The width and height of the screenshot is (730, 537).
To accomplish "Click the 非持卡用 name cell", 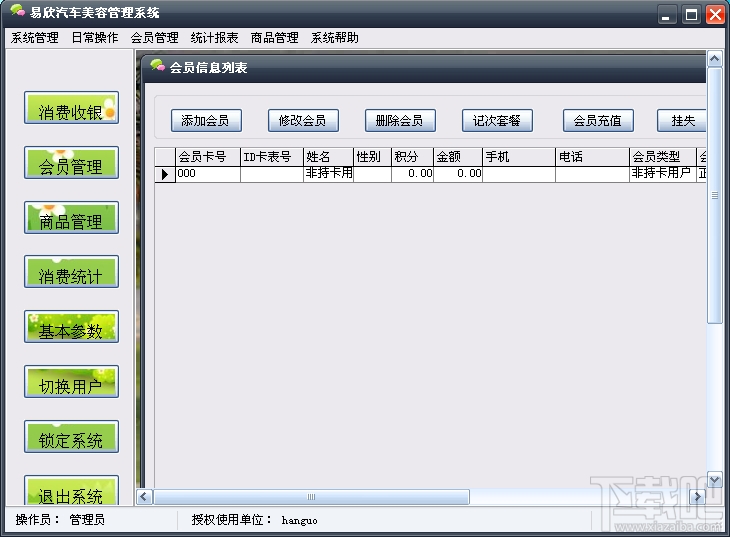I will point(328,174).
